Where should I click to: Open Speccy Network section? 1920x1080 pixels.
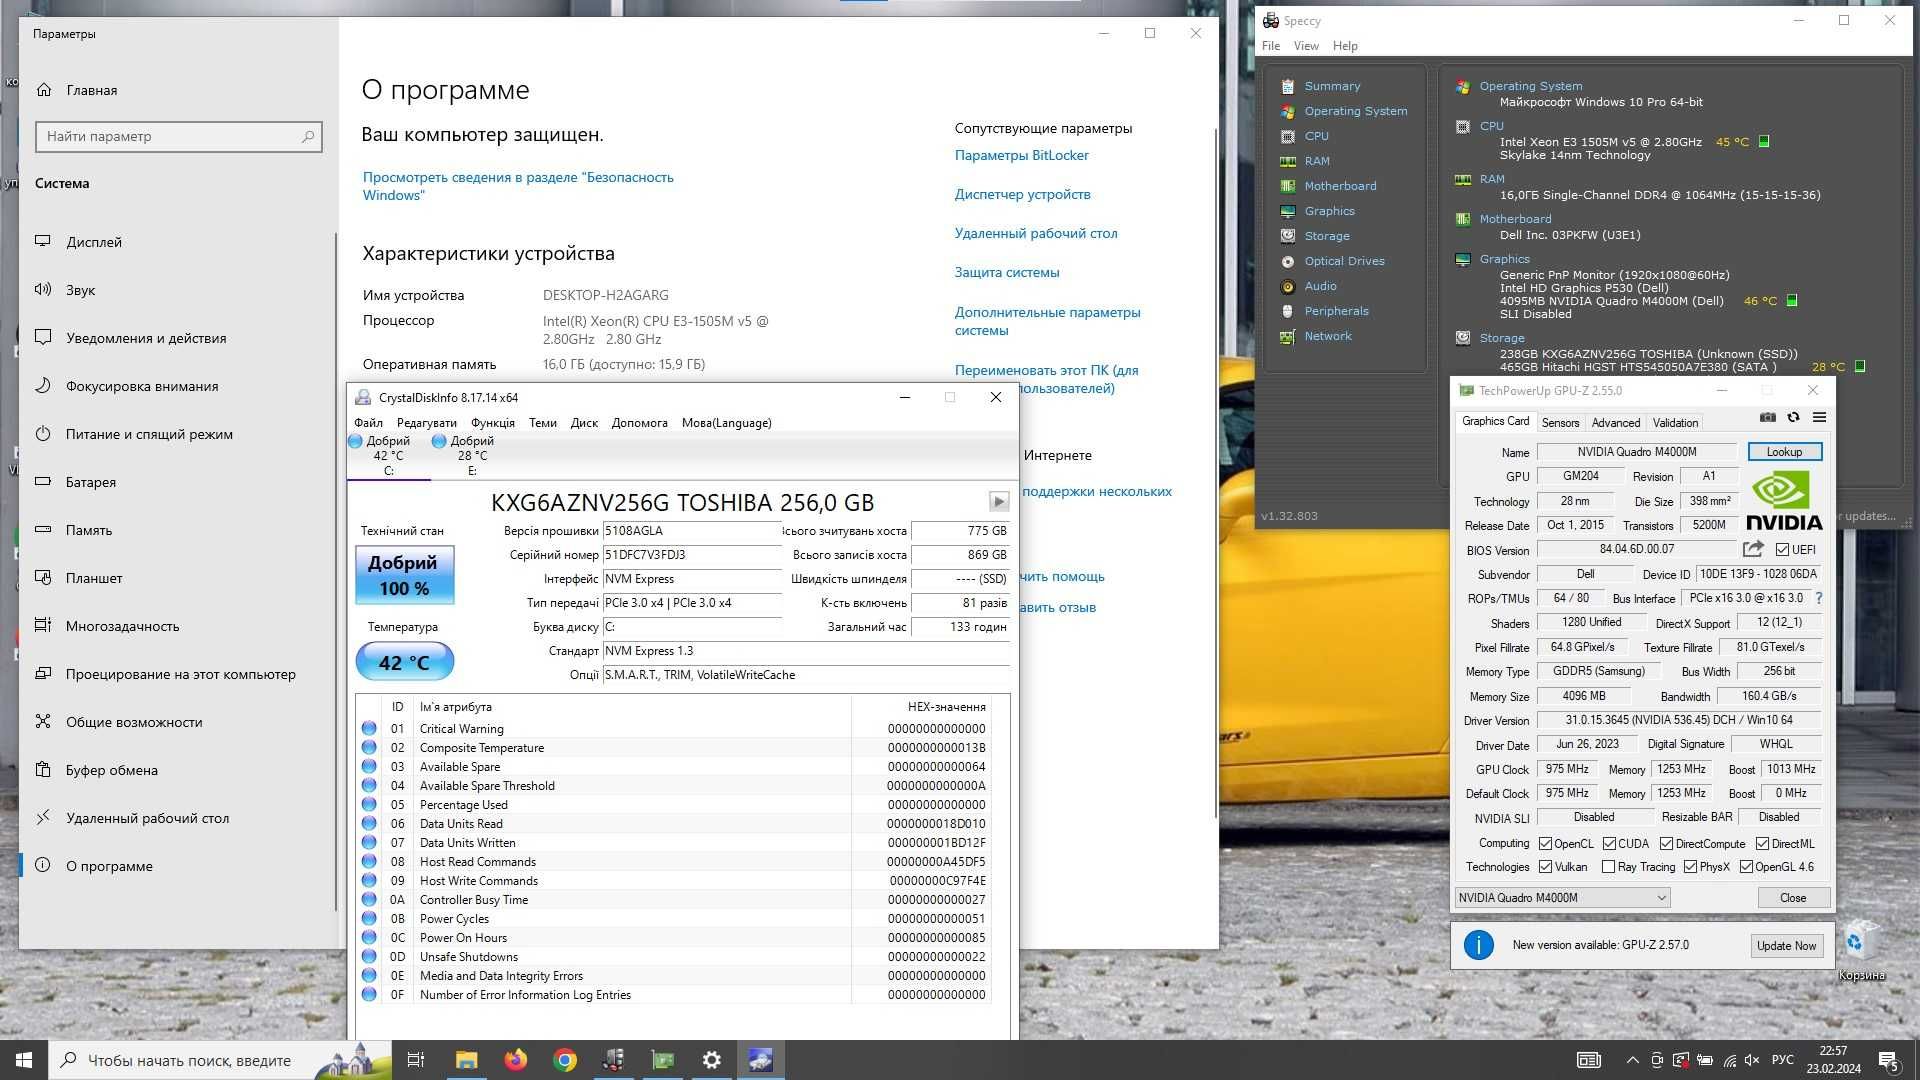[1328, 336]
